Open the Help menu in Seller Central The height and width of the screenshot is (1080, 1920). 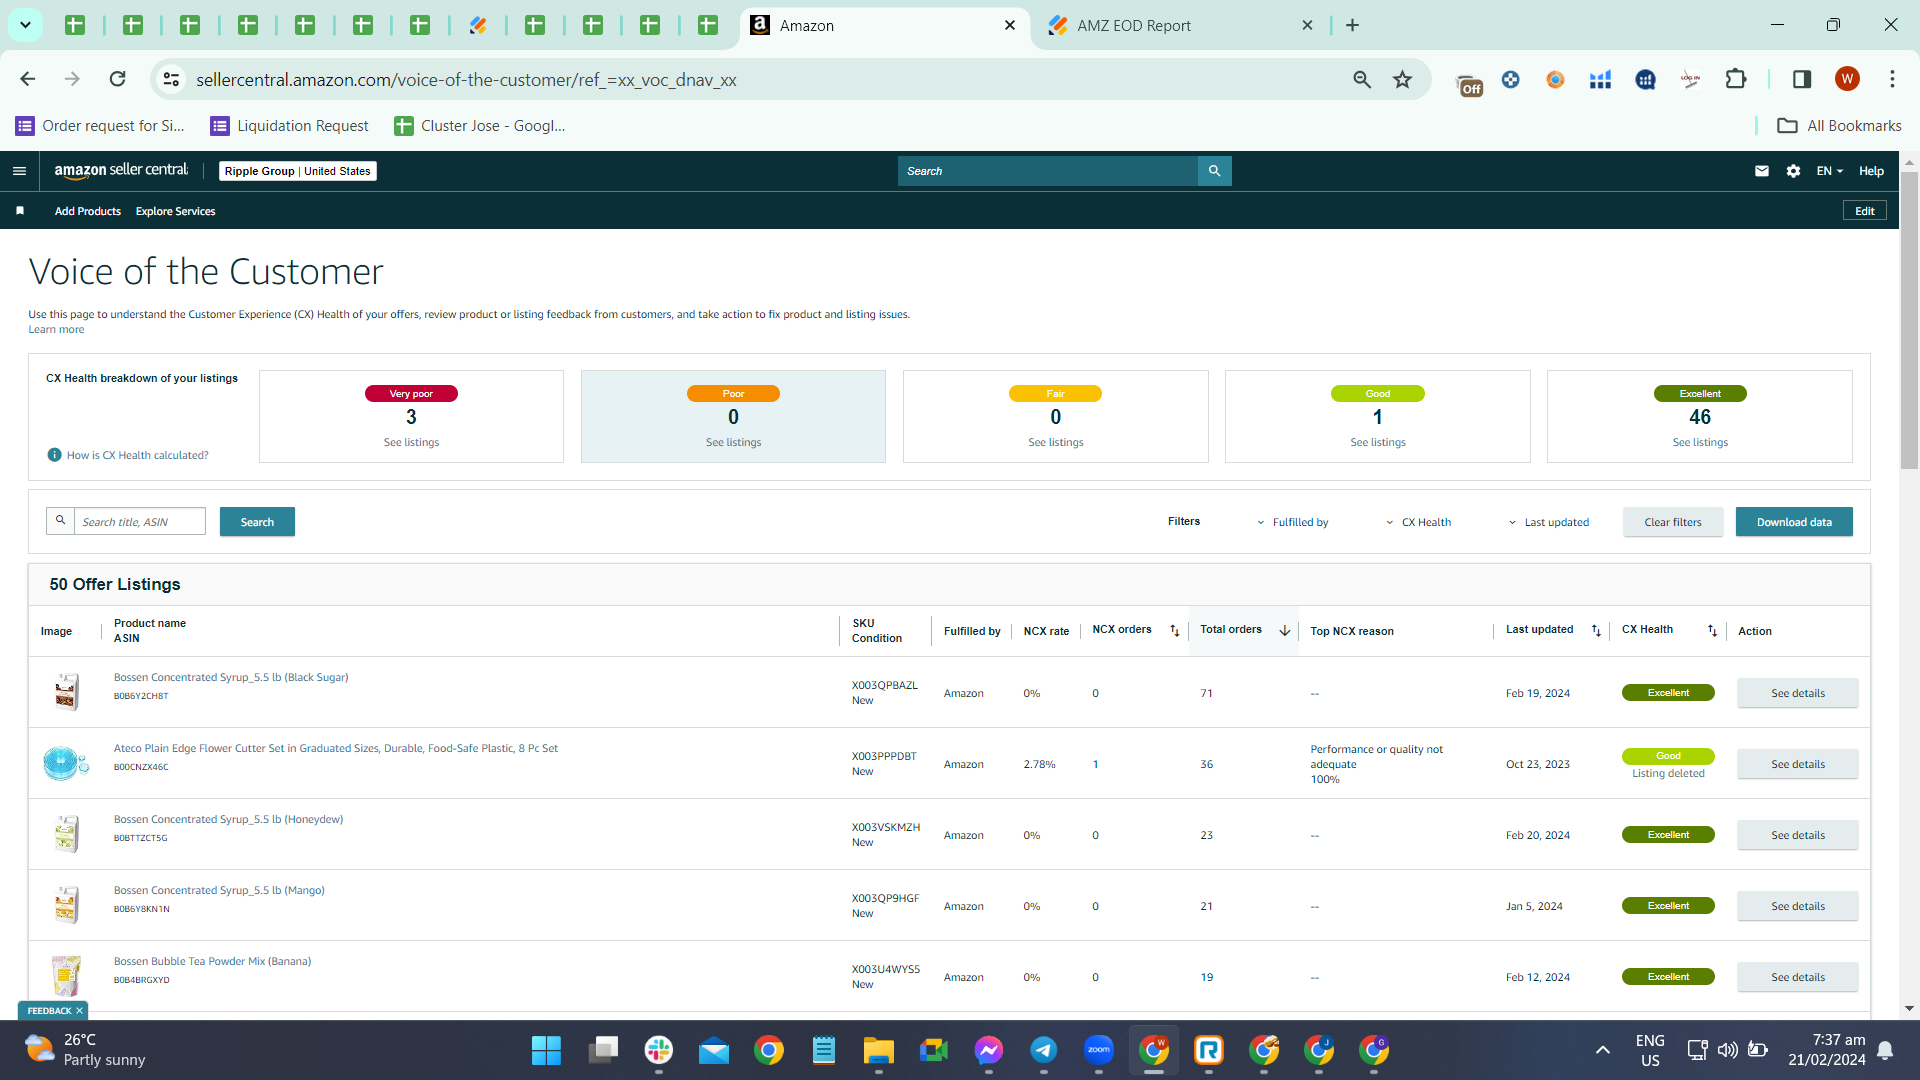(x=1871, y=171)
